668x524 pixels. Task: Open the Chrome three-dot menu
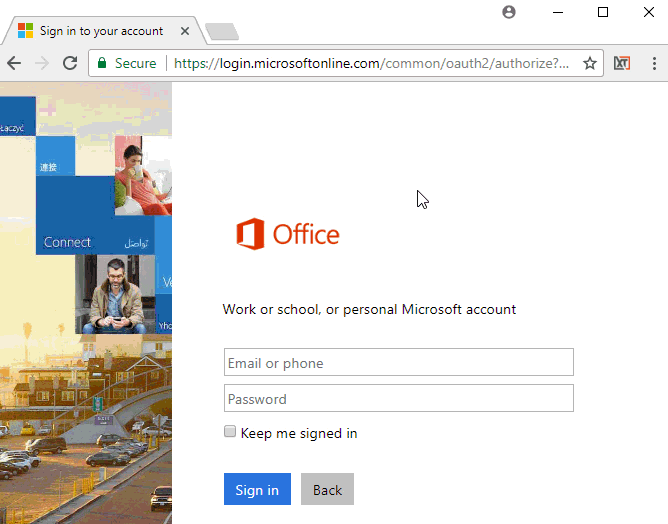(655, 63)
